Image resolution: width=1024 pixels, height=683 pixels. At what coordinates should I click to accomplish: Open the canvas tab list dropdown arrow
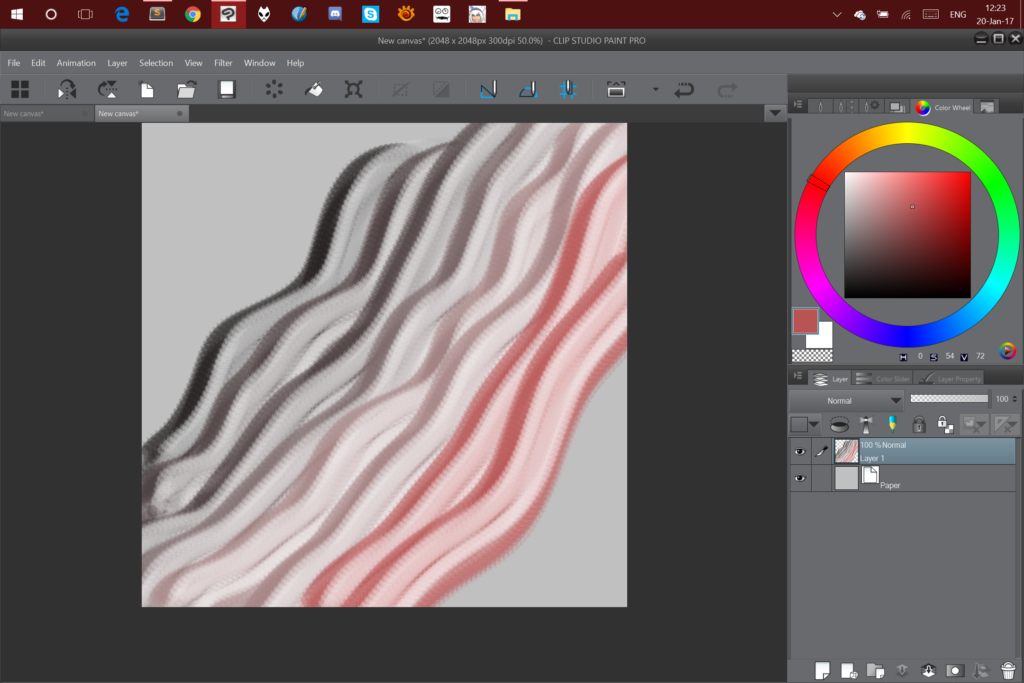[x=775, y=113]
